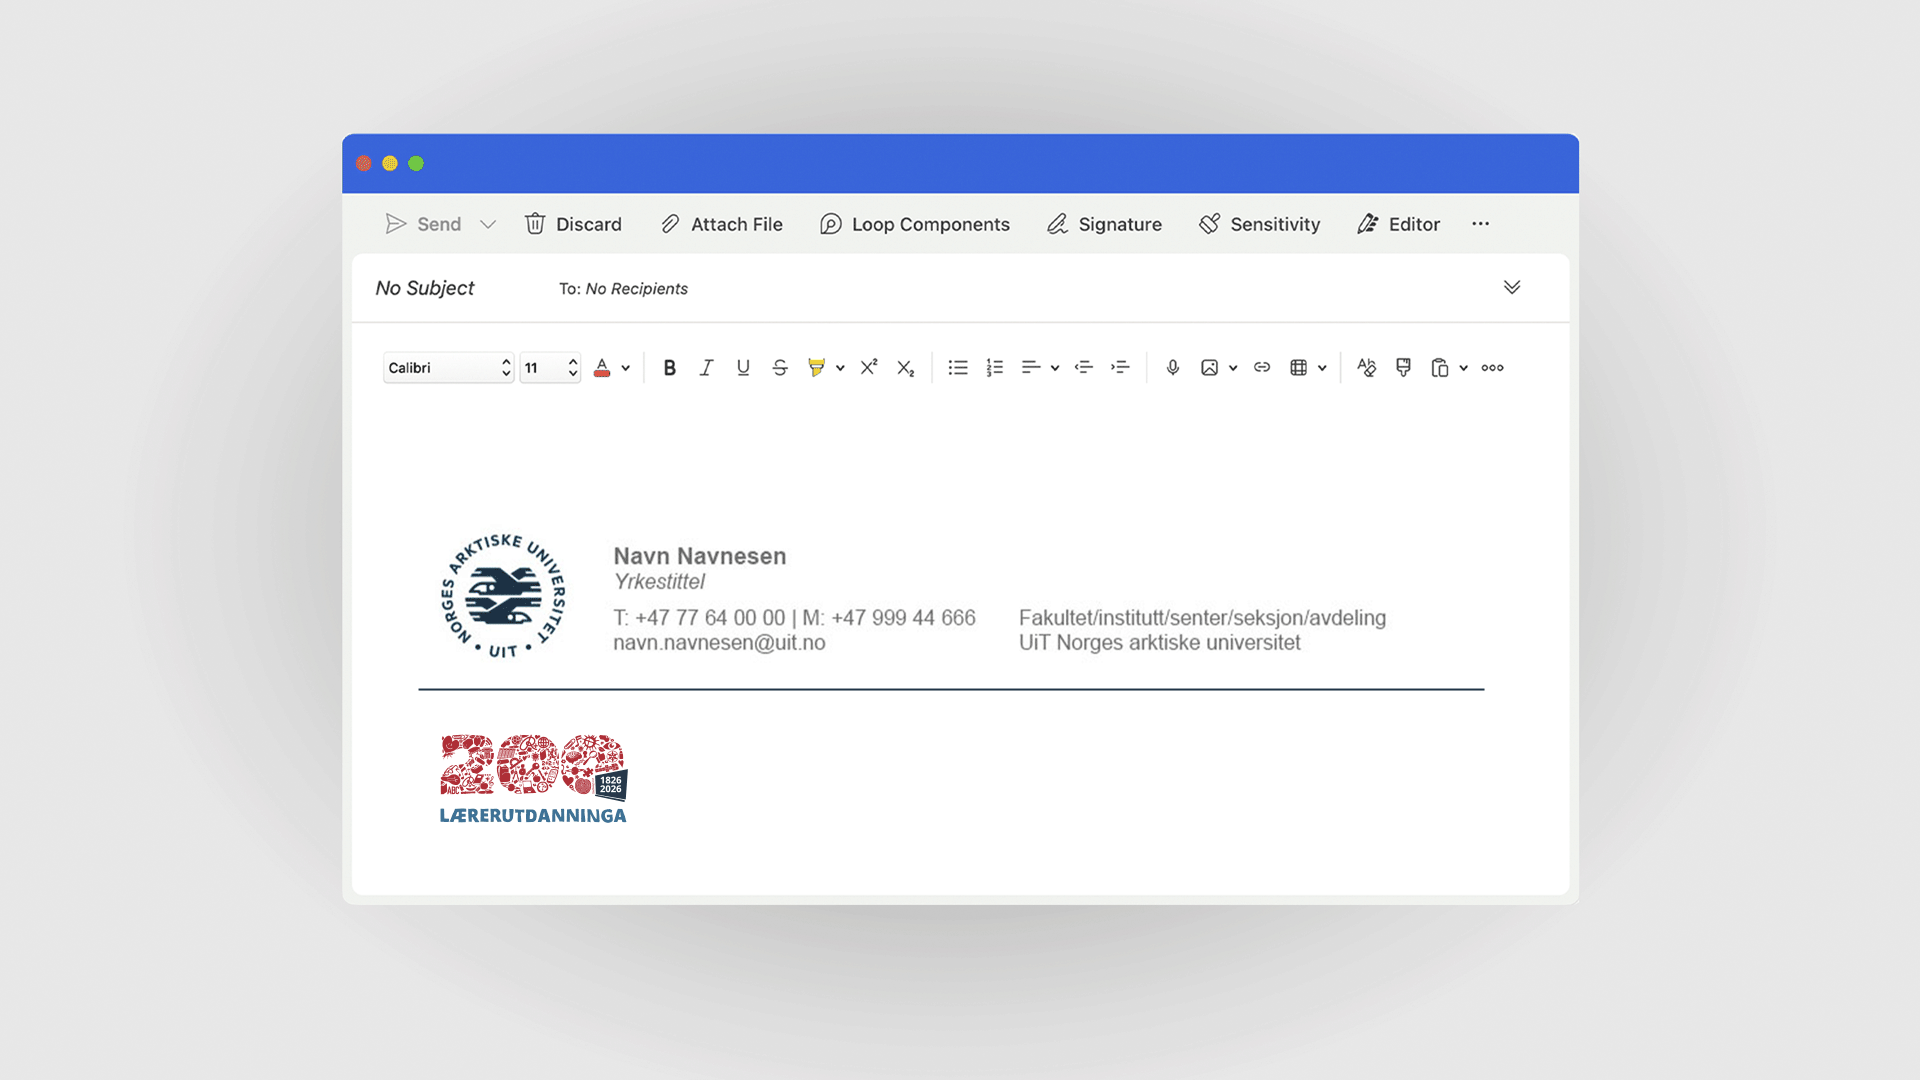Toggle superscript formatting
Screen dimensions: 1920x1080
[869, 367]
